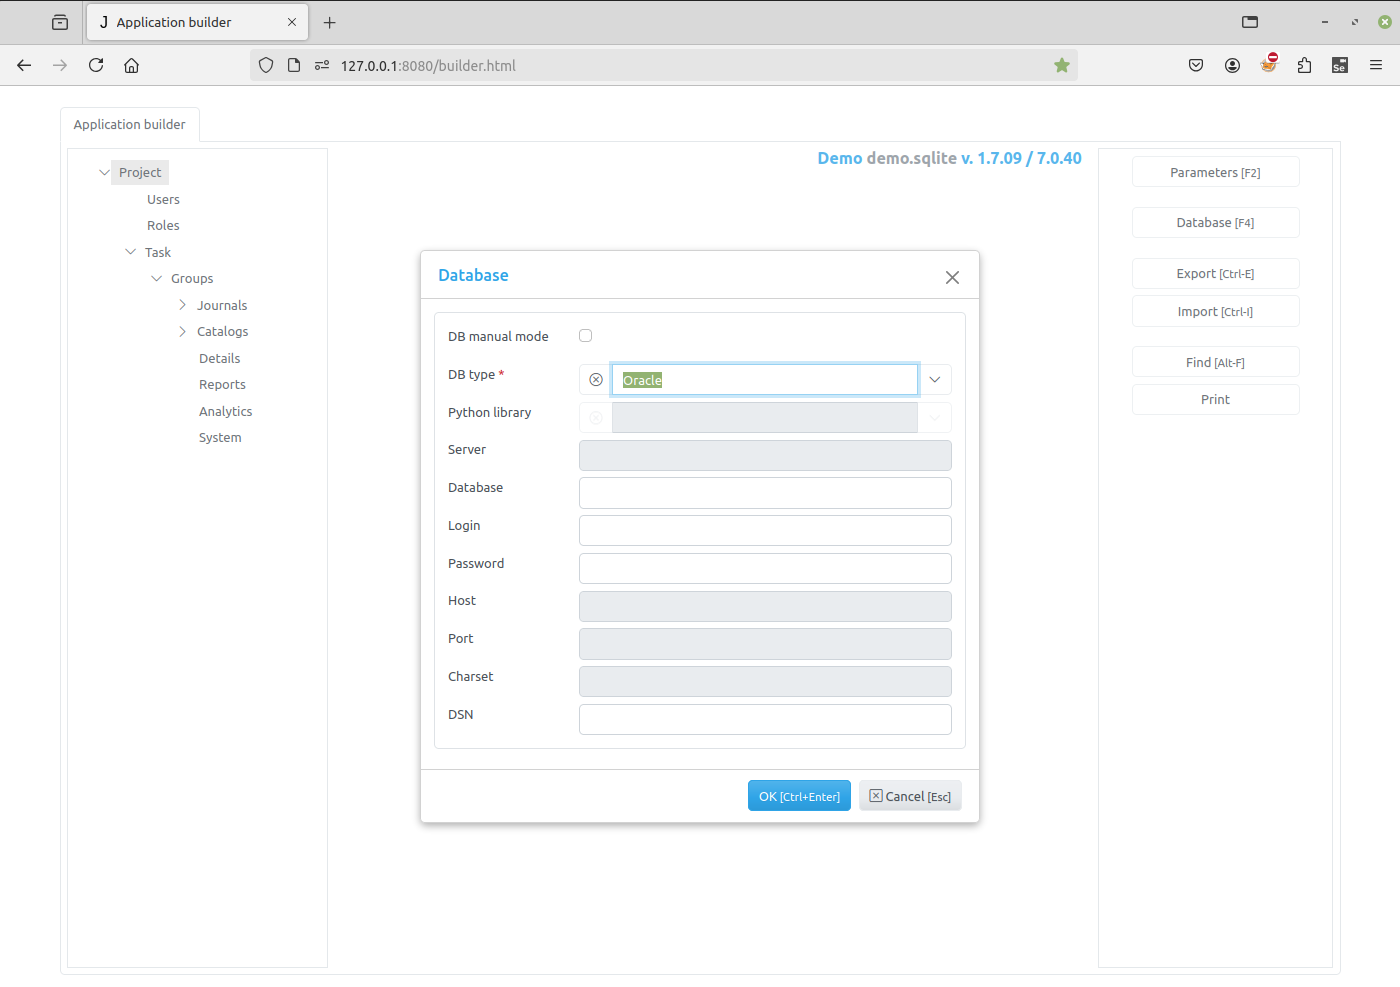This screenshot has width=1400, height=987.
Task: Go to browser home page
Action: click(x=131, y=66)
